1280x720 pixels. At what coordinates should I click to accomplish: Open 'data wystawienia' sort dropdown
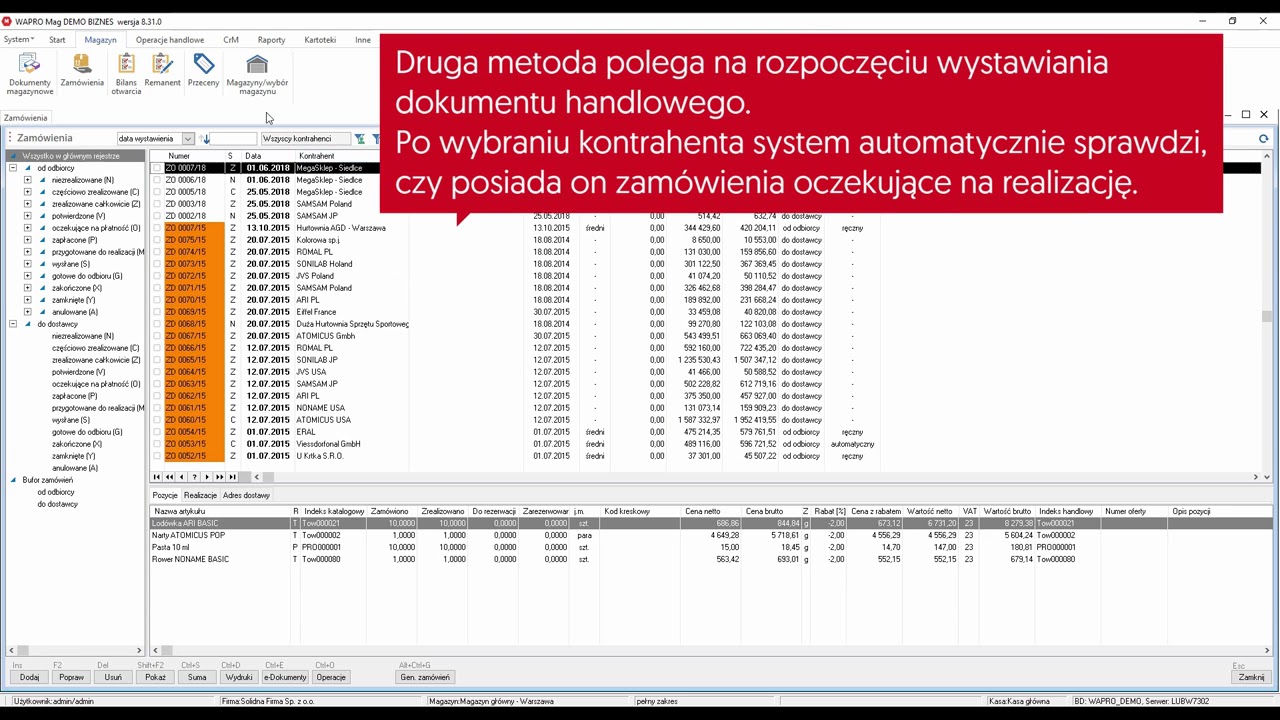click(x=187, y=139)
